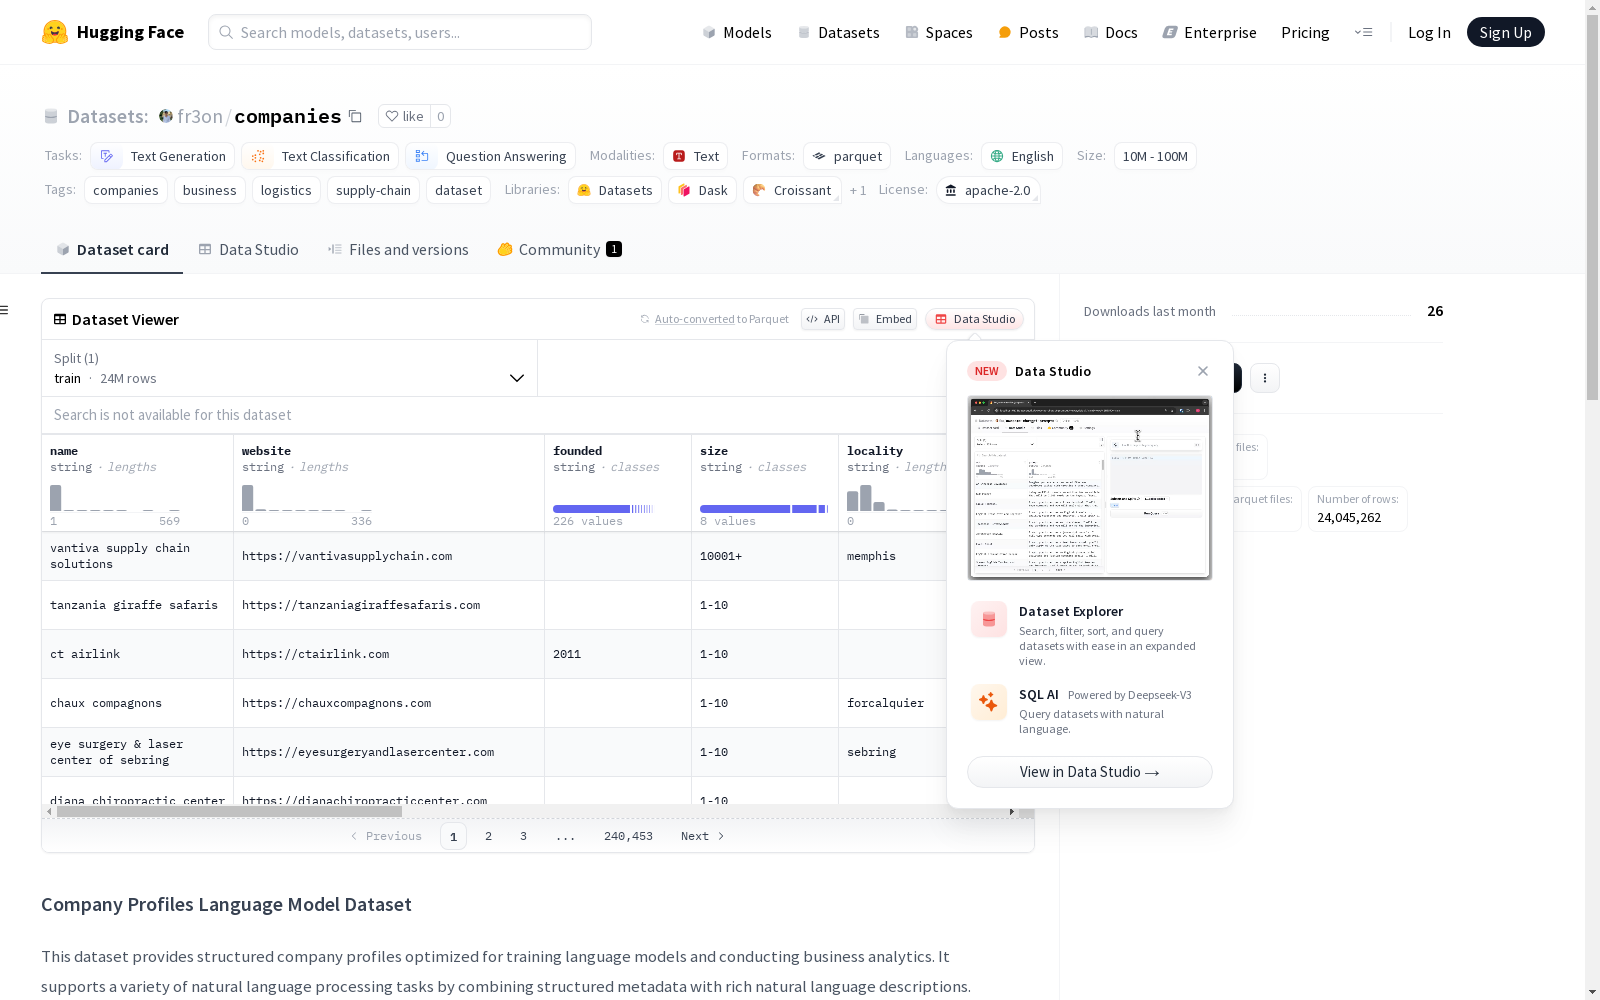The image size is (1600, 1000).
Task: Expand the Split train dropdown
Action: (x=290, y=368)
